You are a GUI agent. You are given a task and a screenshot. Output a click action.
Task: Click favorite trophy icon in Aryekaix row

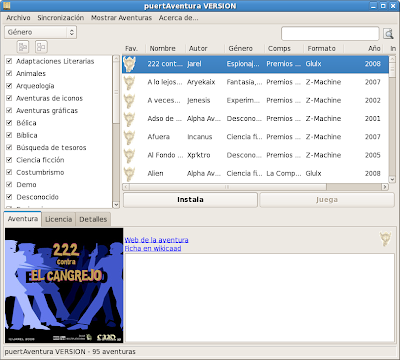[x=129, y=82]
